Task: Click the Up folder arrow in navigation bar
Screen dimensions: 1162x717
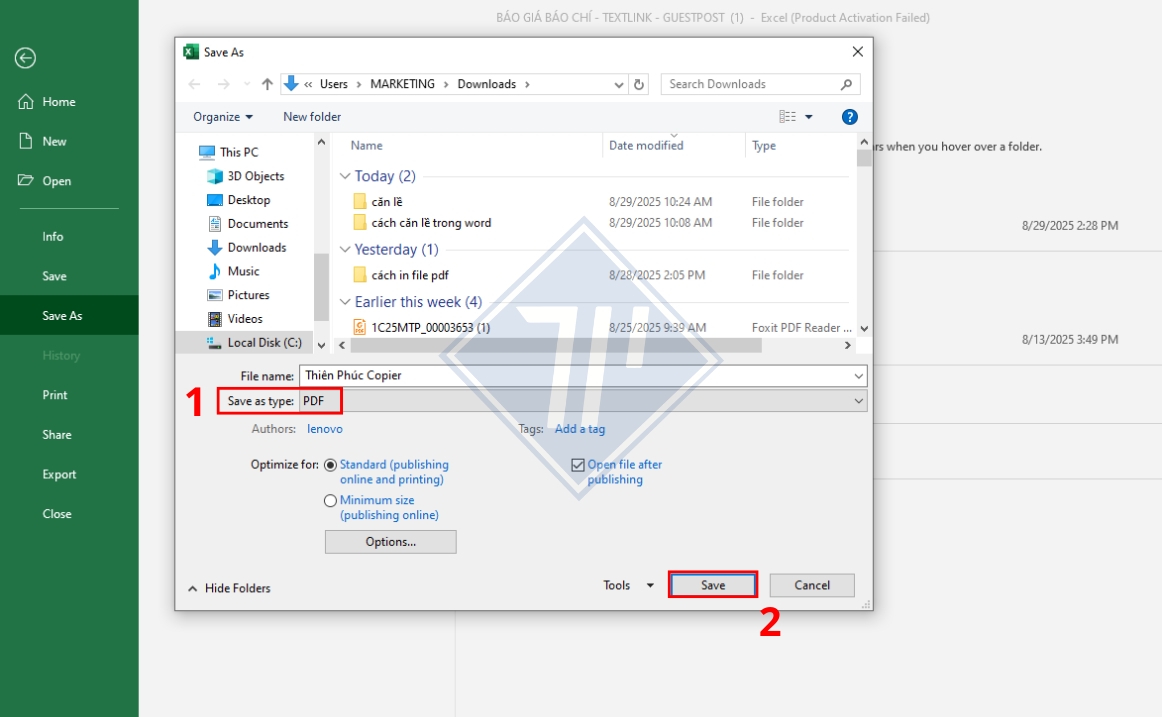Action: pos(267,84)
